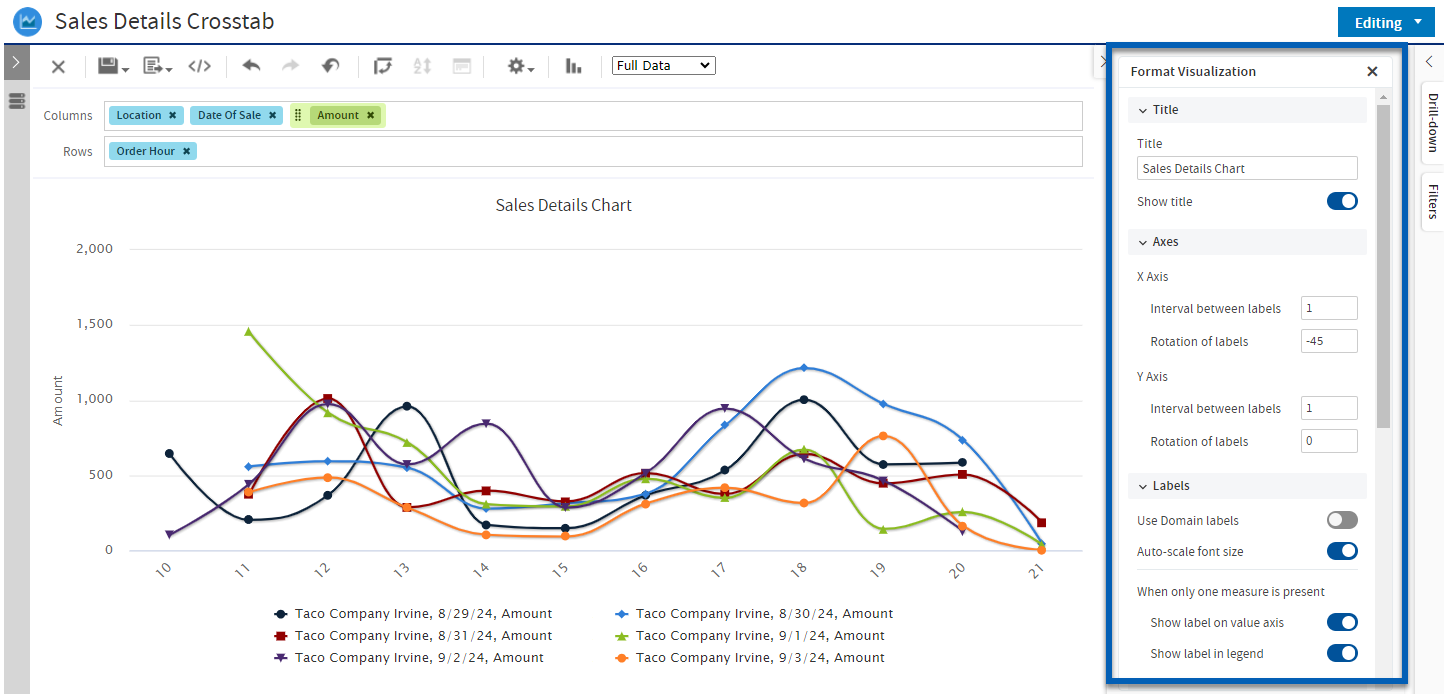Image resolution: width=1448 pixels, height=694 pixels.
Task: Click the small collapse arrow left of Format panel
Action: point(1101,62)
